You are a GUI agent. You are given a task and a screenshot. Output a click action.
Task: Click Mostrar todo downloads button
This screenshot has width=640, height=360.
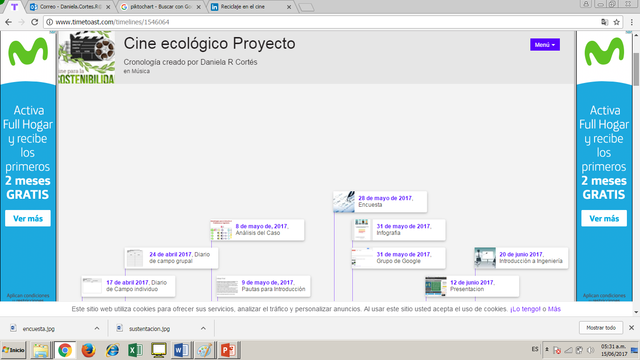point(601,328)
